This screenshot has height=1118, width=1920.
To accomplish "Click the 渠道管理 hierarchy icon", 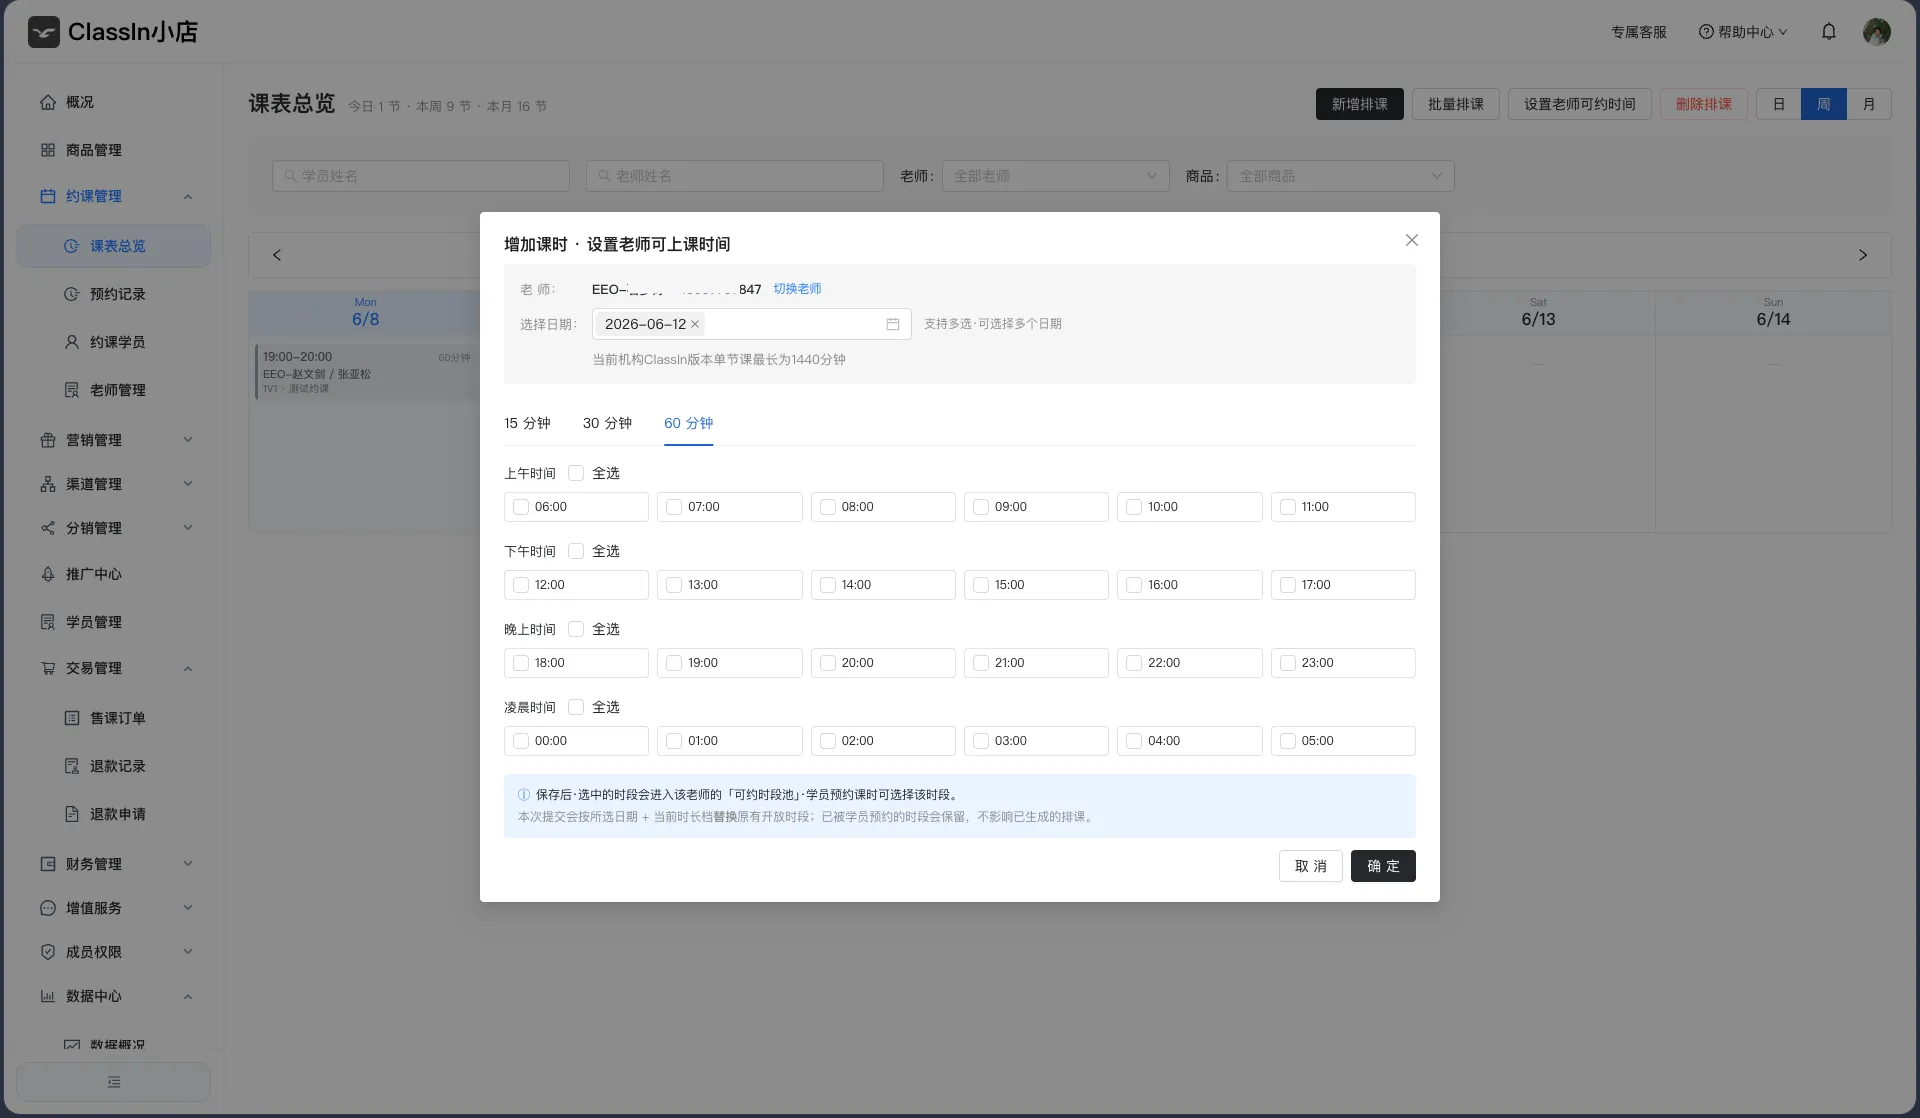I will [48, 484].
